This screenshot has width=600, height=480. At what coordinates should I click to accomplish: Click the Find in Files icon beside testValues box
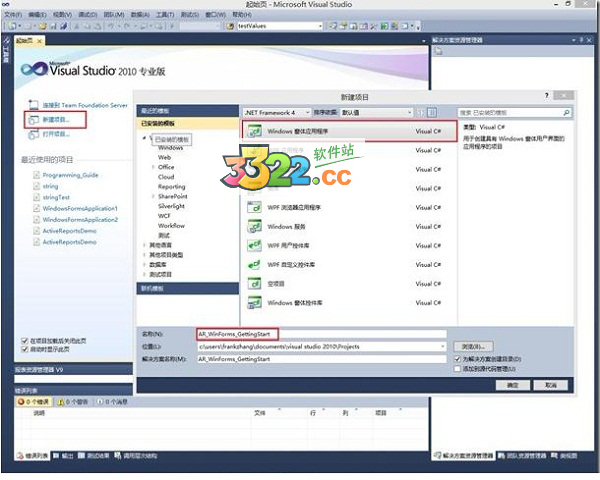point(230,26)
